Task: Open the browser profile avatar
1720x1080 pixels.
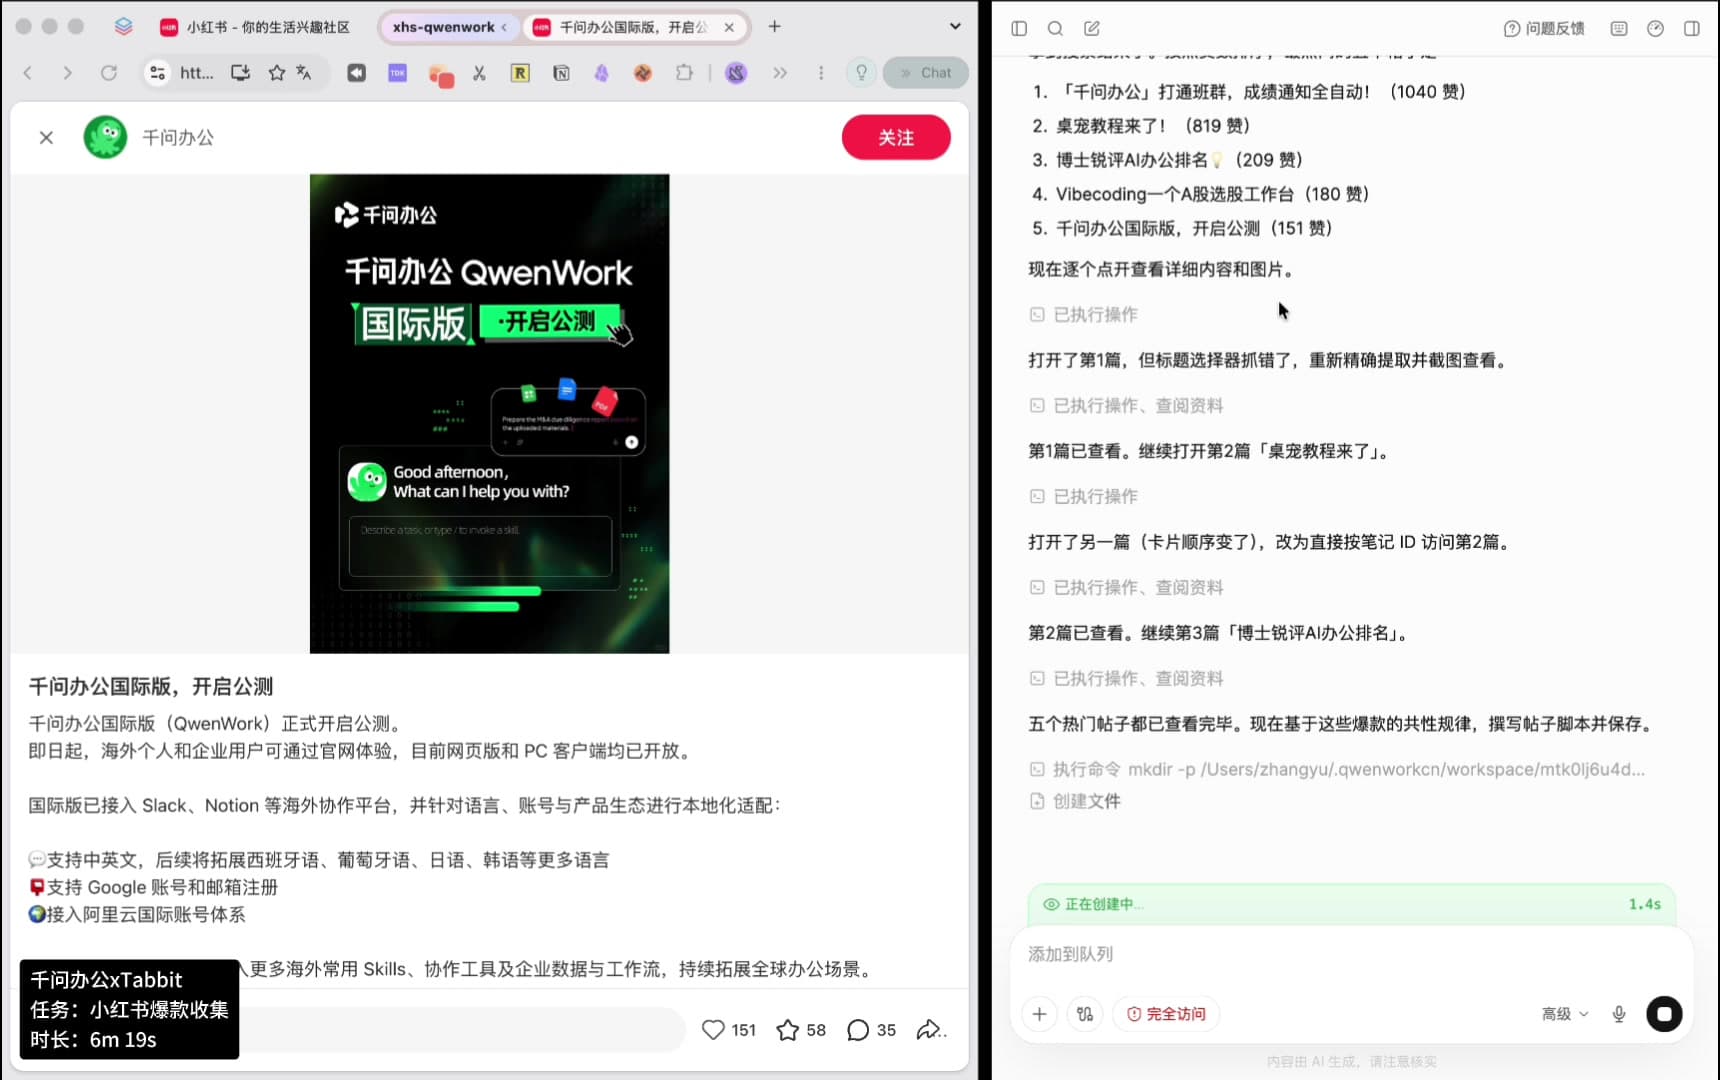Action: click(x=736, y=73)
